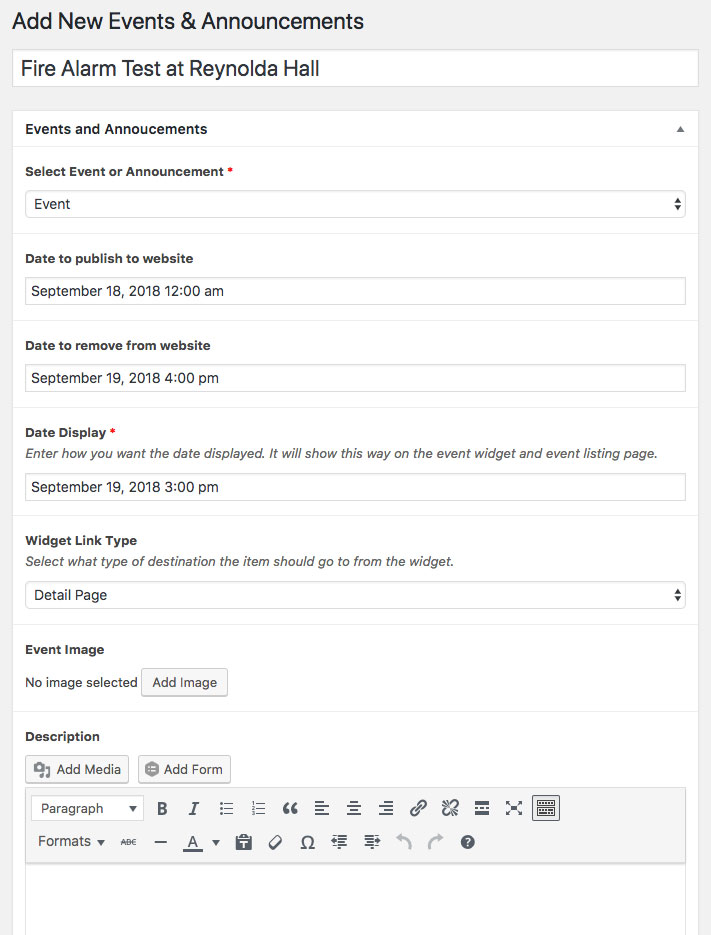This screenshot has height=935, width=711.
Task: Toggle strikethrough text formatting
Action: tap(128, 842)
